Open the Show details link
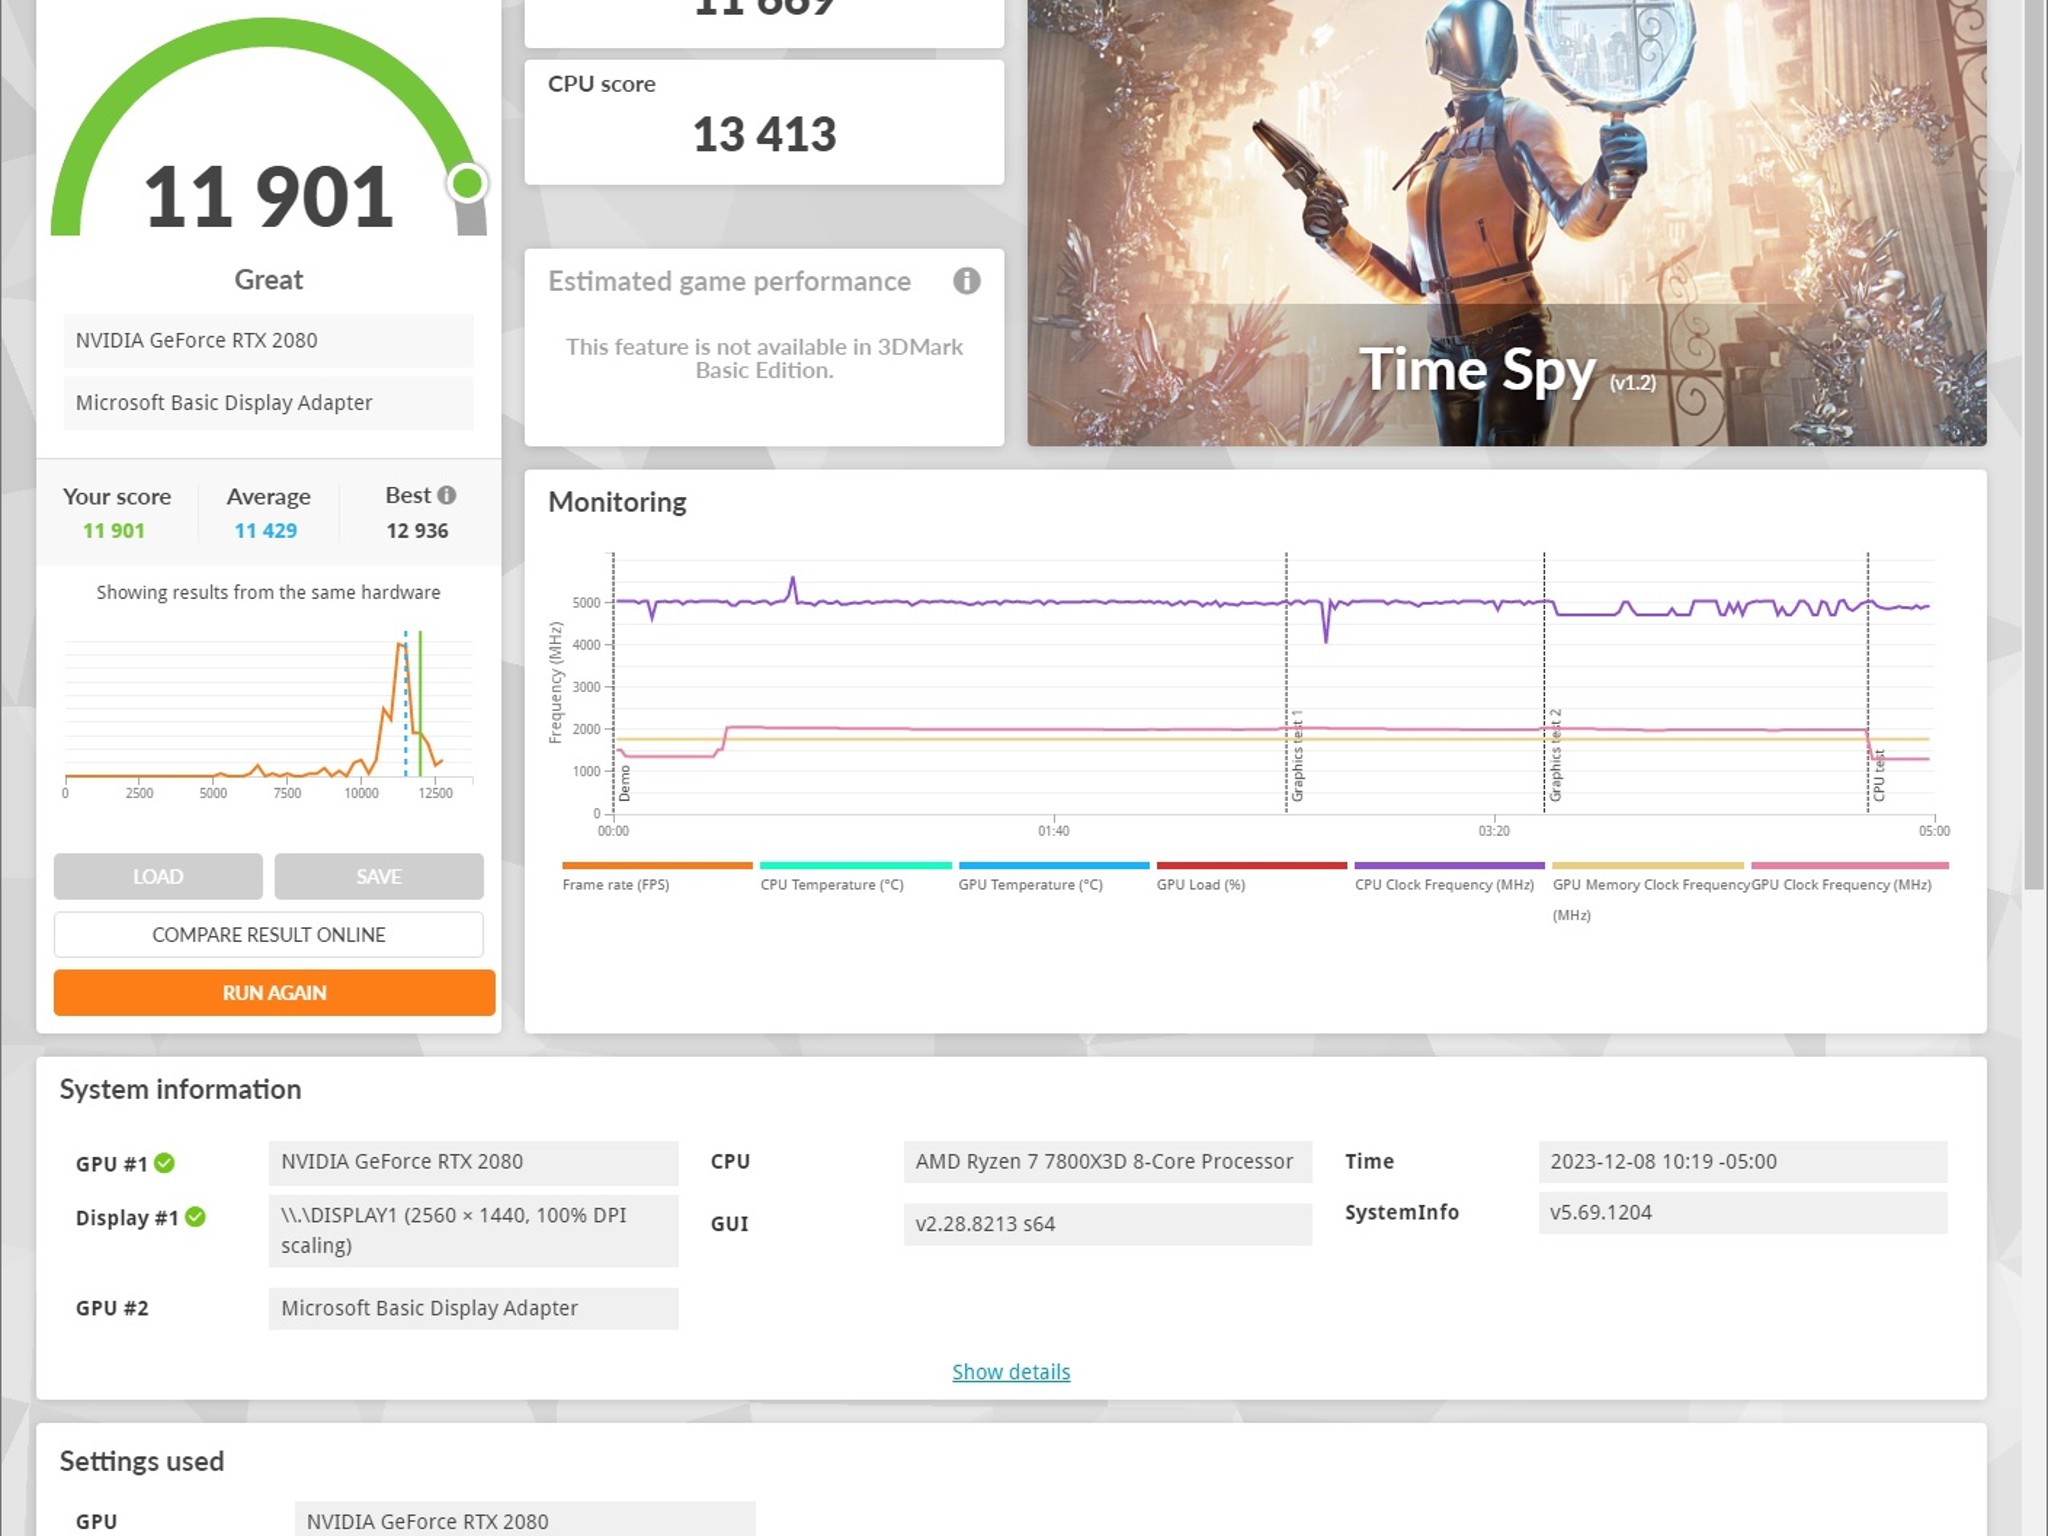This screenshot has height=1536, width=2048. point(1011,1372)
